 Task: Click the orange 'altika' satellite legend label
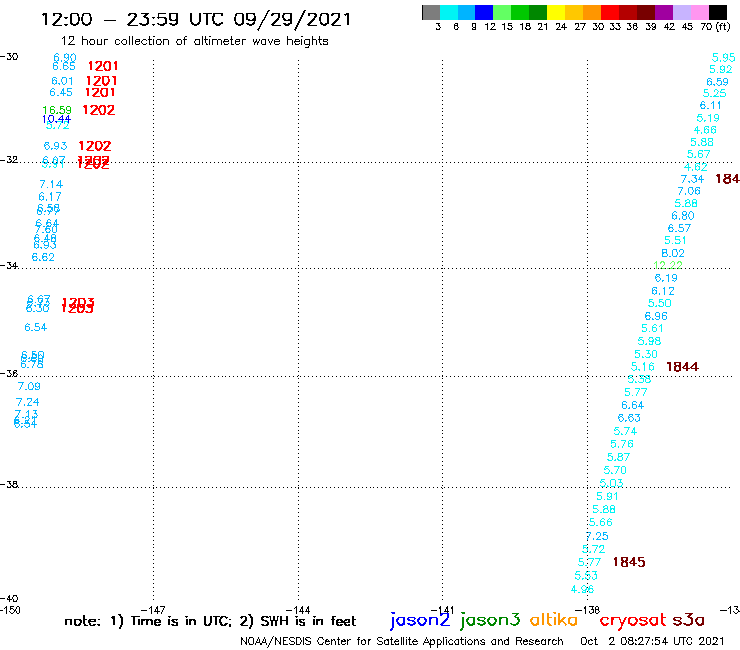click(553, 620)
